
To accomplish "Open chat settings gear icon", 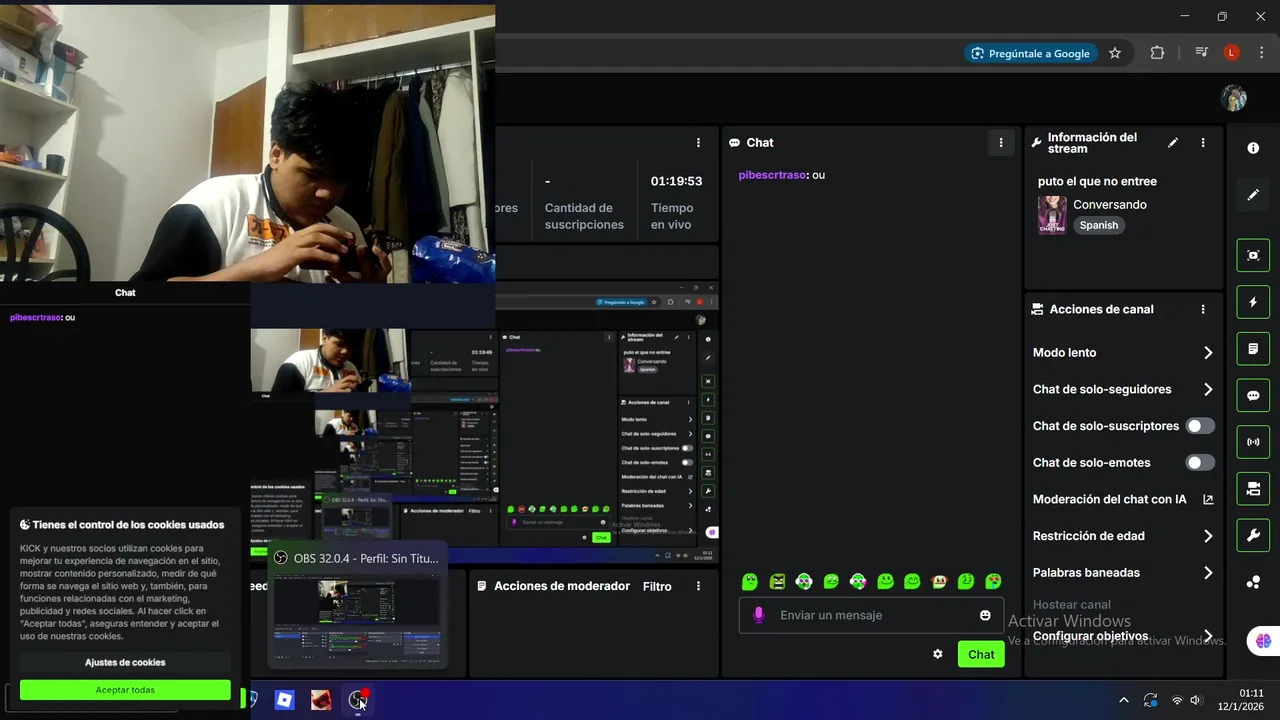I will pos(938,654).
